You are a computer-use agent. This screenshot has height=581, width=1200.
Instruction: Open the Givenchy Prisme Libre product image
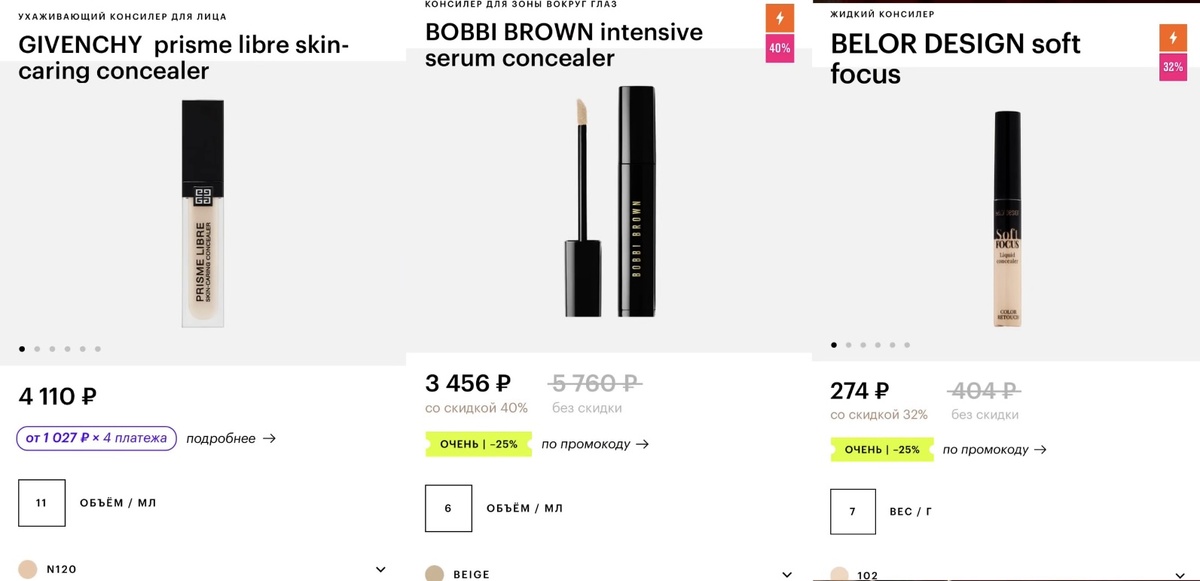coord(203,213)
